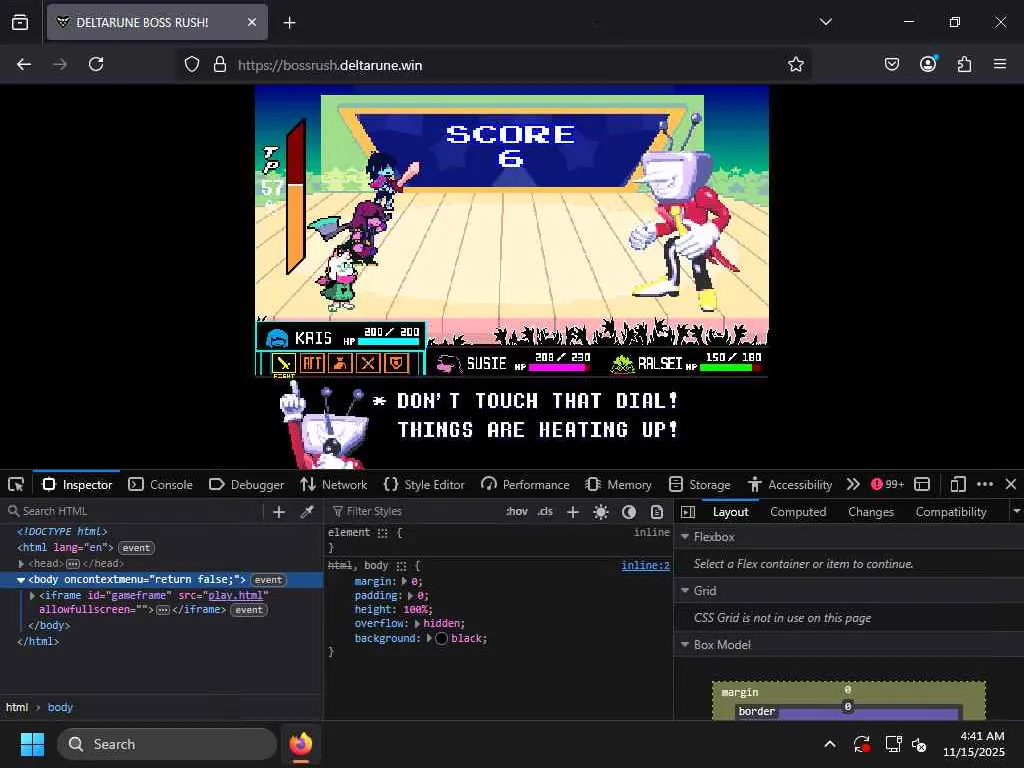
Task: Open the Console panel
Action: (x=161, y=485)
